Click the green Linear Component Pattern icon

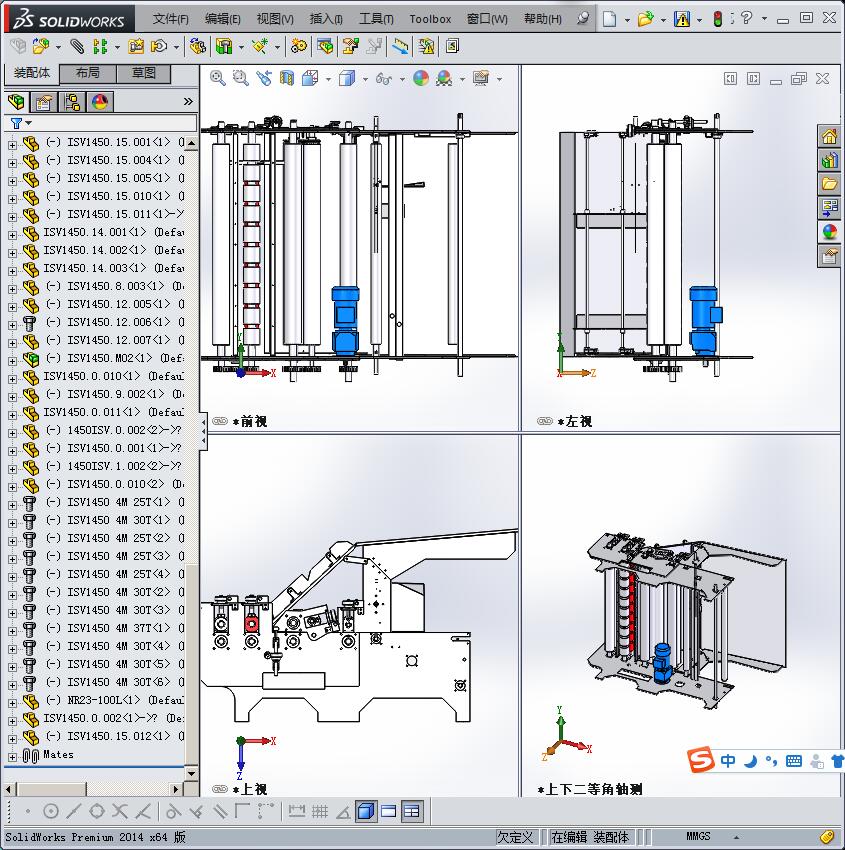100,47
